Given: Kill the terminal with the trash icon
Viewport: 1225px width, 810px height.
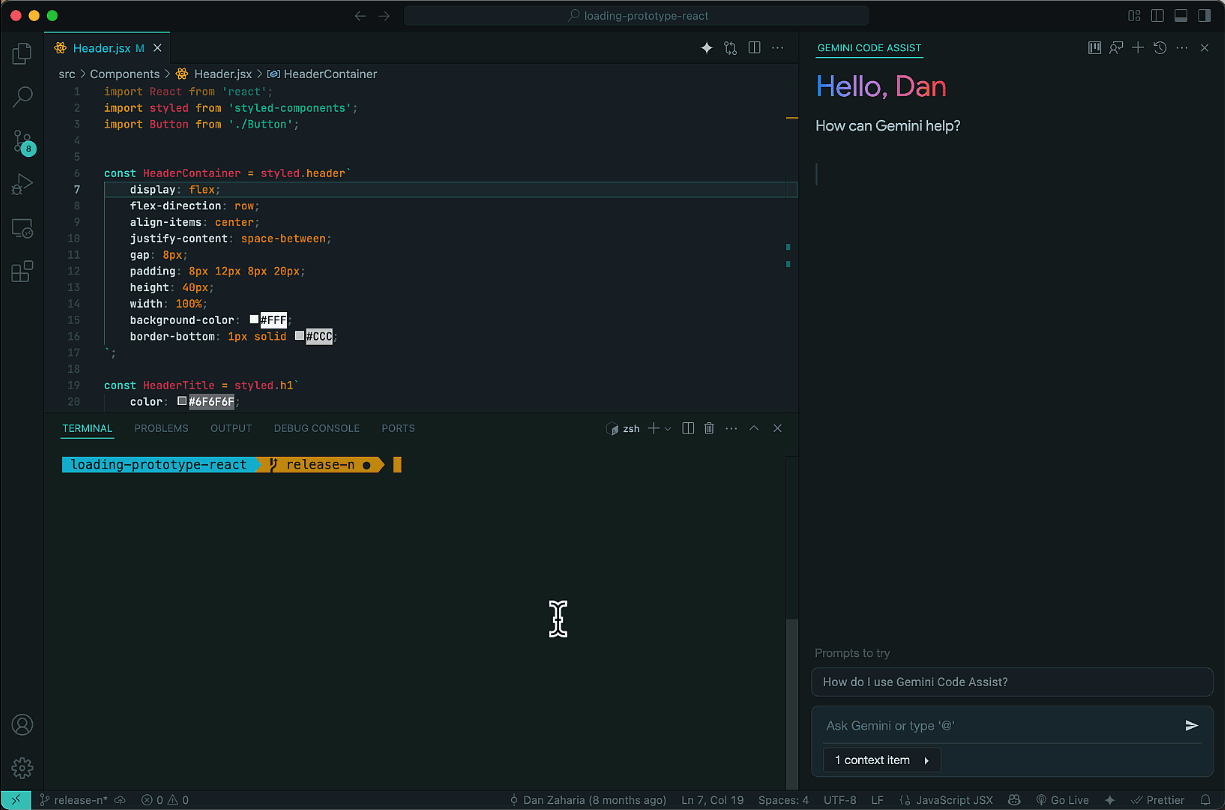Looking at the screenshot, I should tap(709, 428).
